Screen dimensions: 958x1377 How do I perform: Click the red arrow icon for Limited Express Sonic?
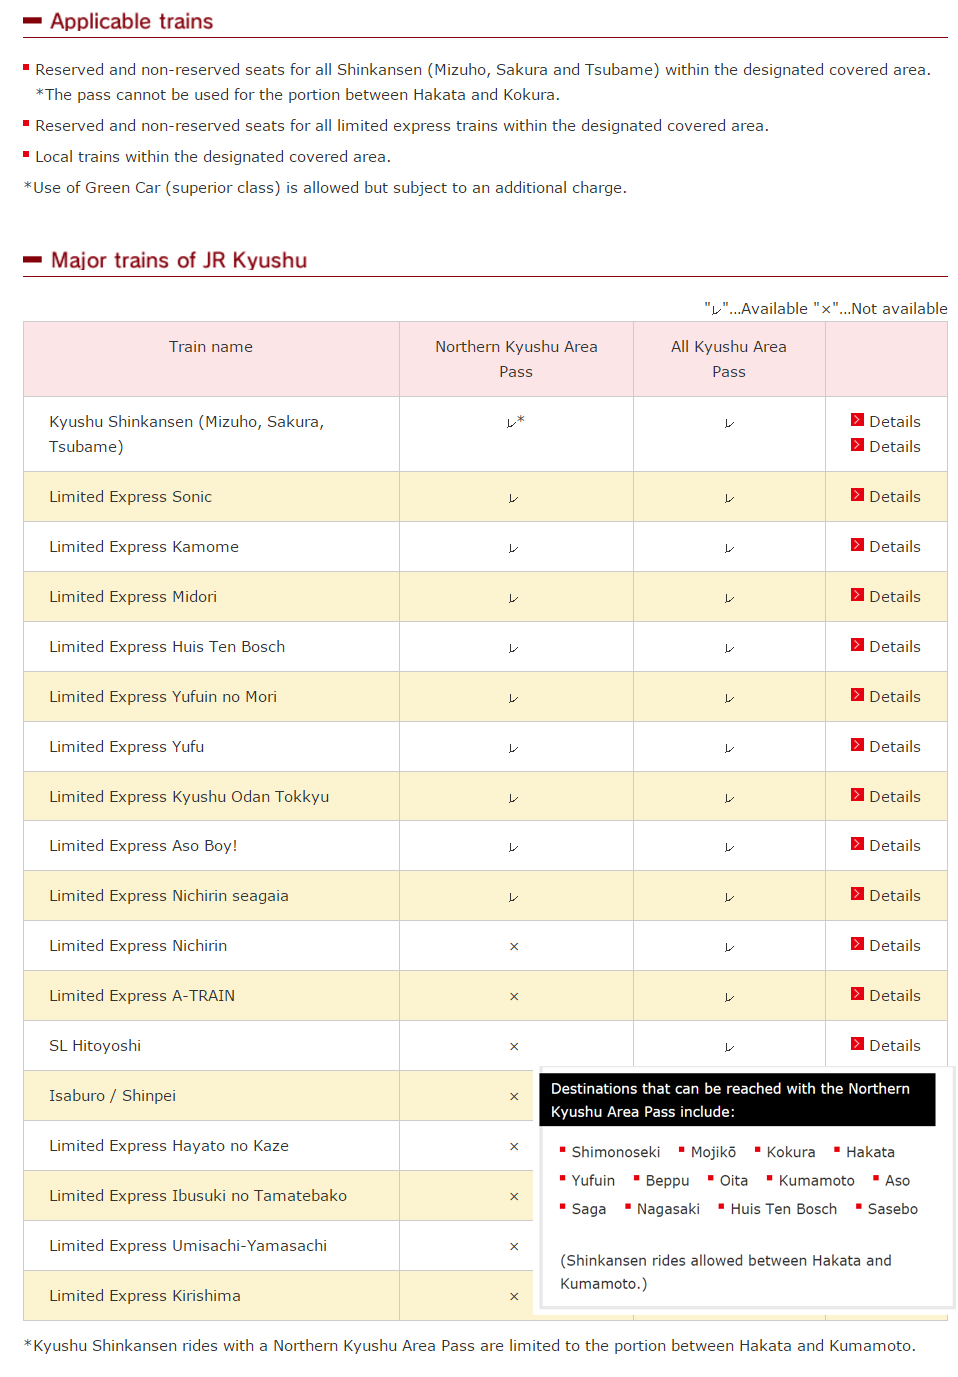pos(857,495)
